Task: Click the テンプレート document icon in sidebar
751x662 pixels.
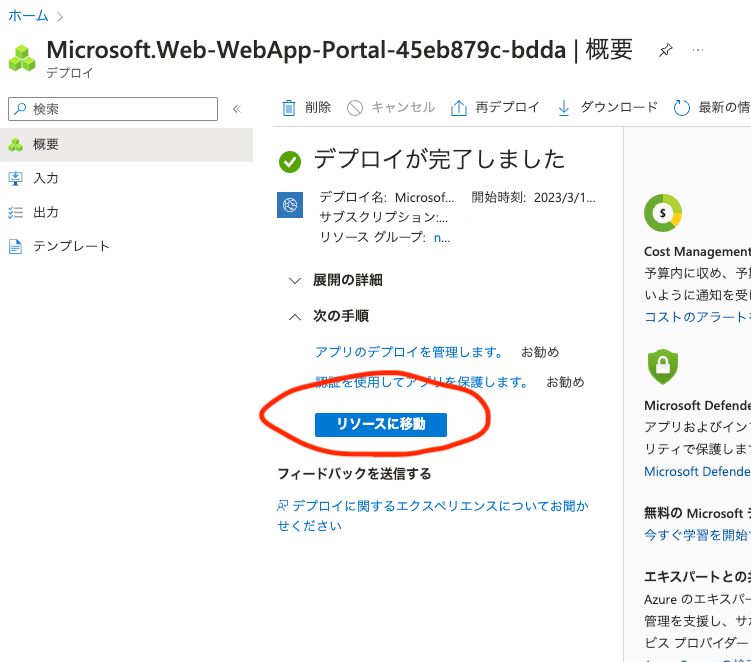Action: point(16,246)
